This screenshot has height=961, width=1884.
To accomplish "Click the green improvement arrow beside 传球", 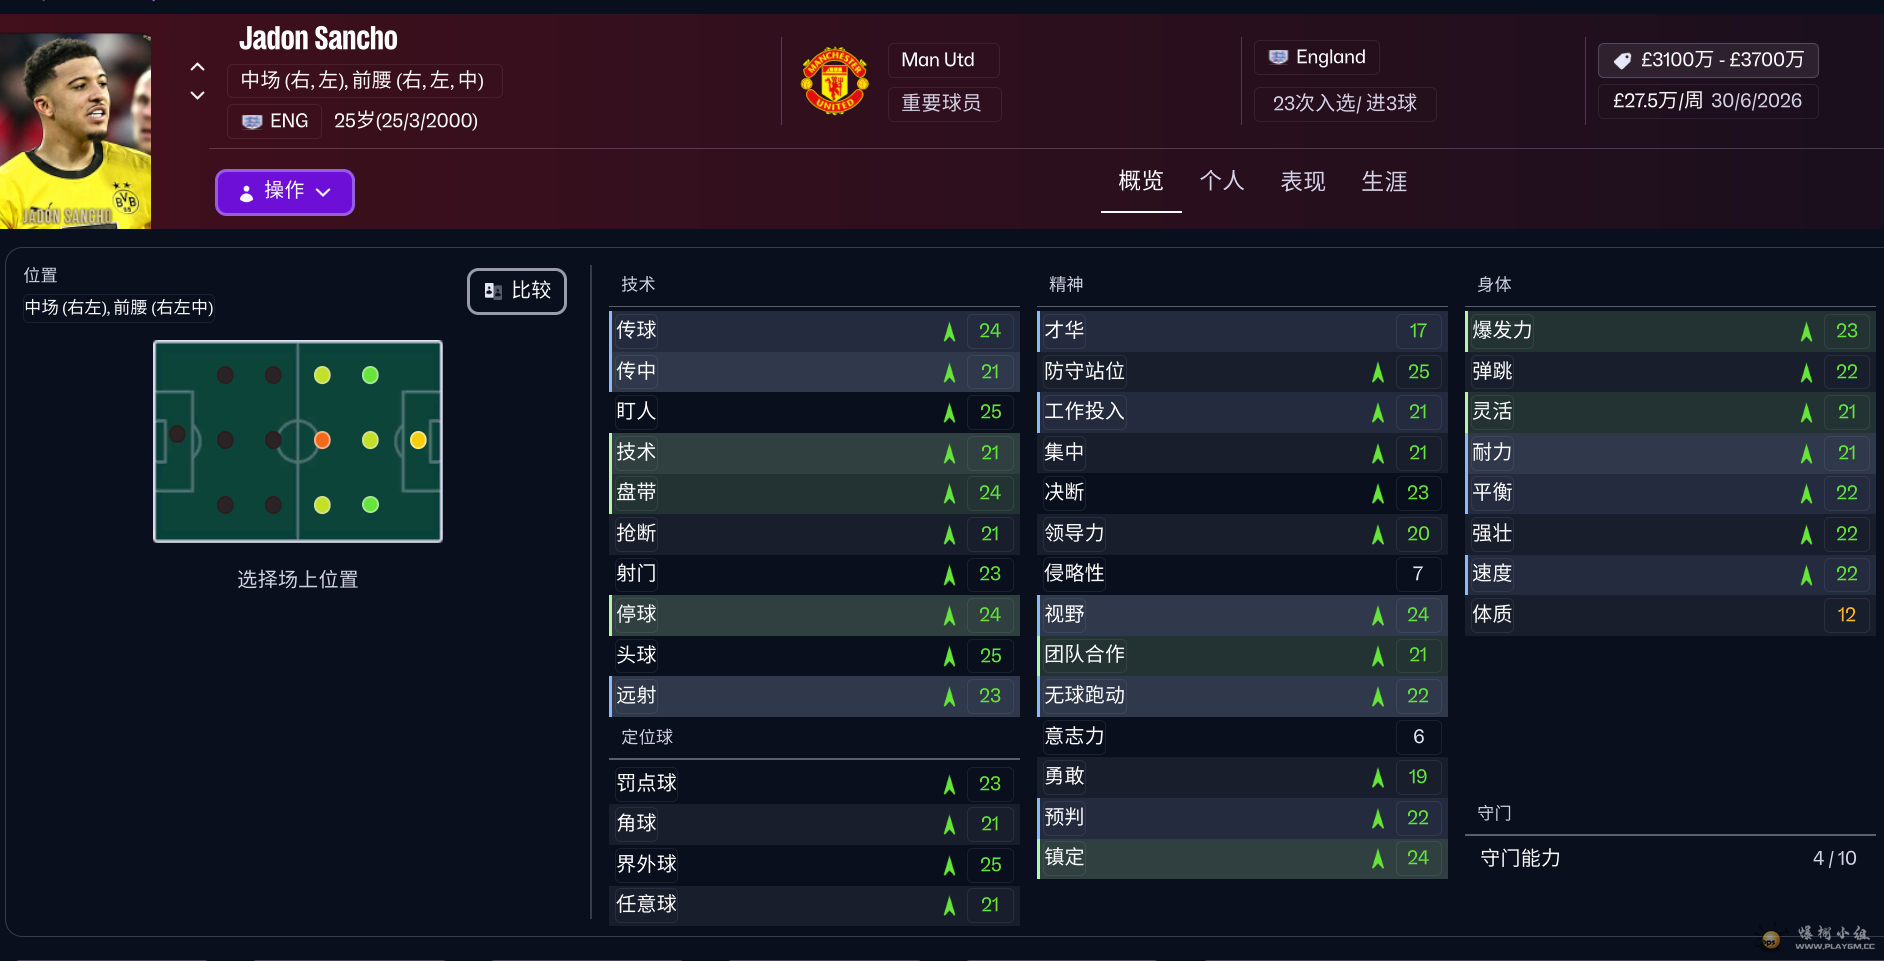I will (948, 331).
